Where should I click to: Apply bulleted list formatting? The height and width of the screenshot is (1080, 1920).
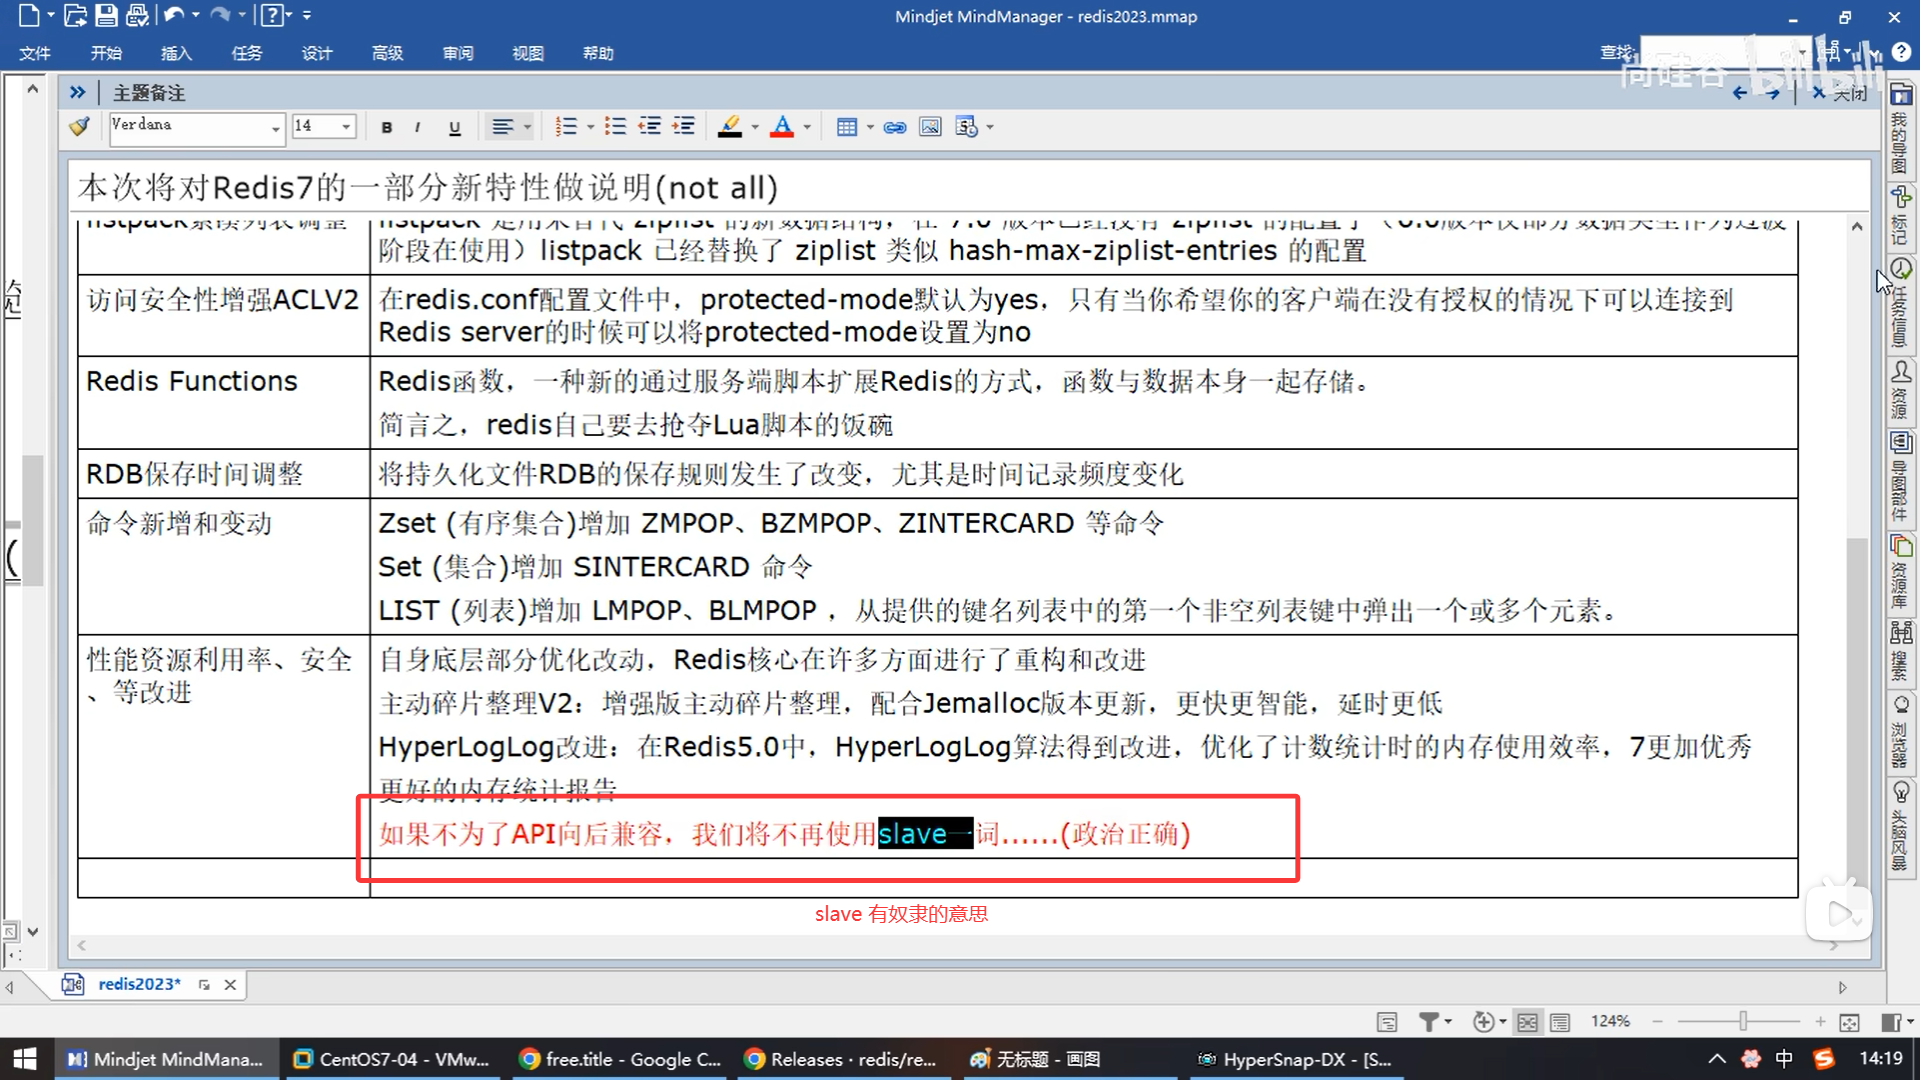tap(615, 127)
